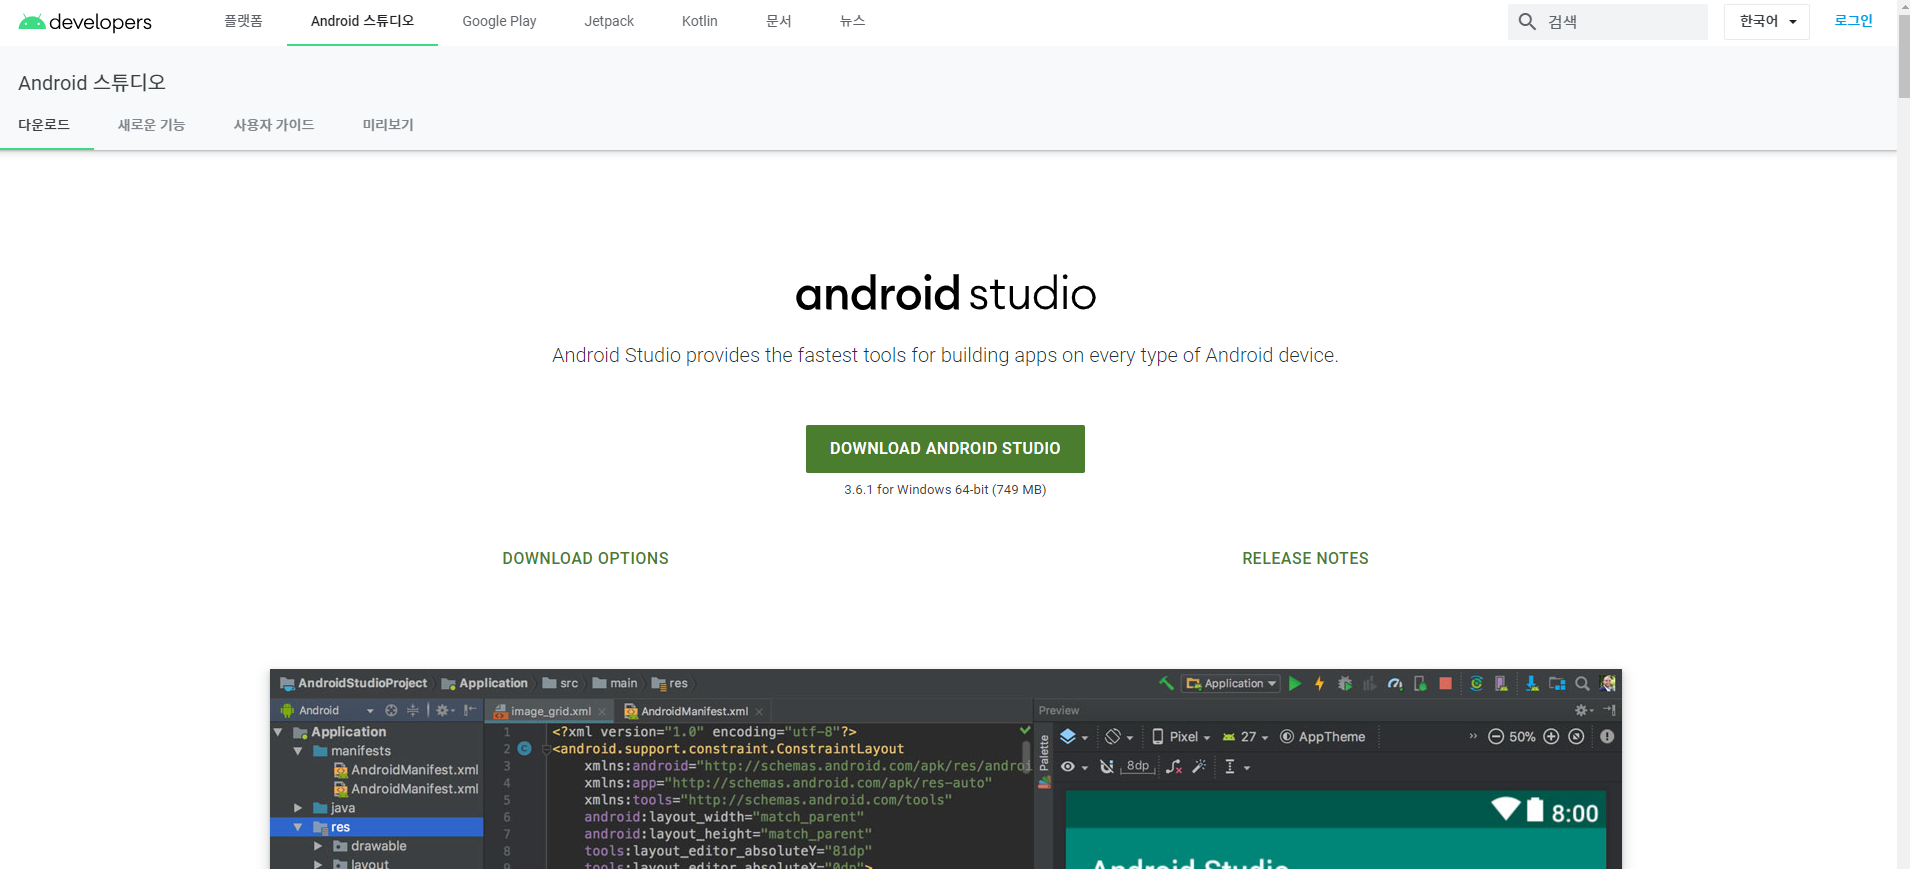
Task: Click the hide panel icon in Project panel
Action: pyautogui.click(x=469, y=710)
